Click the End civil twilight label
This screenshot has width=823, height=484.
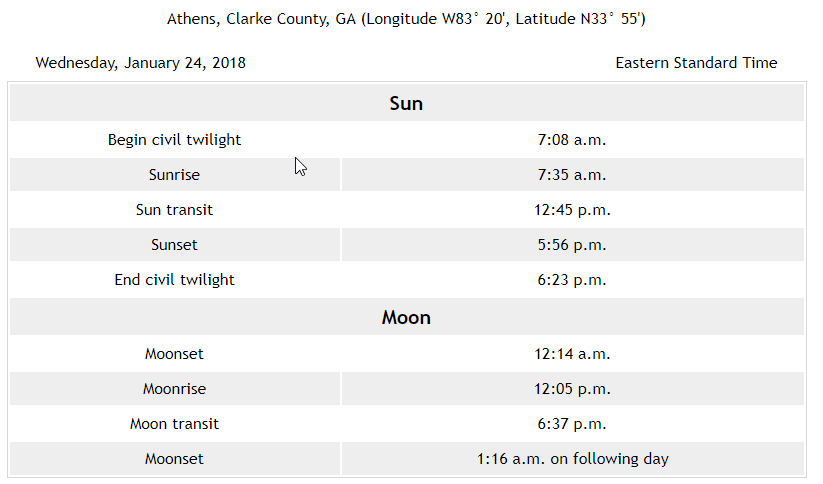(x=174, y=279)
